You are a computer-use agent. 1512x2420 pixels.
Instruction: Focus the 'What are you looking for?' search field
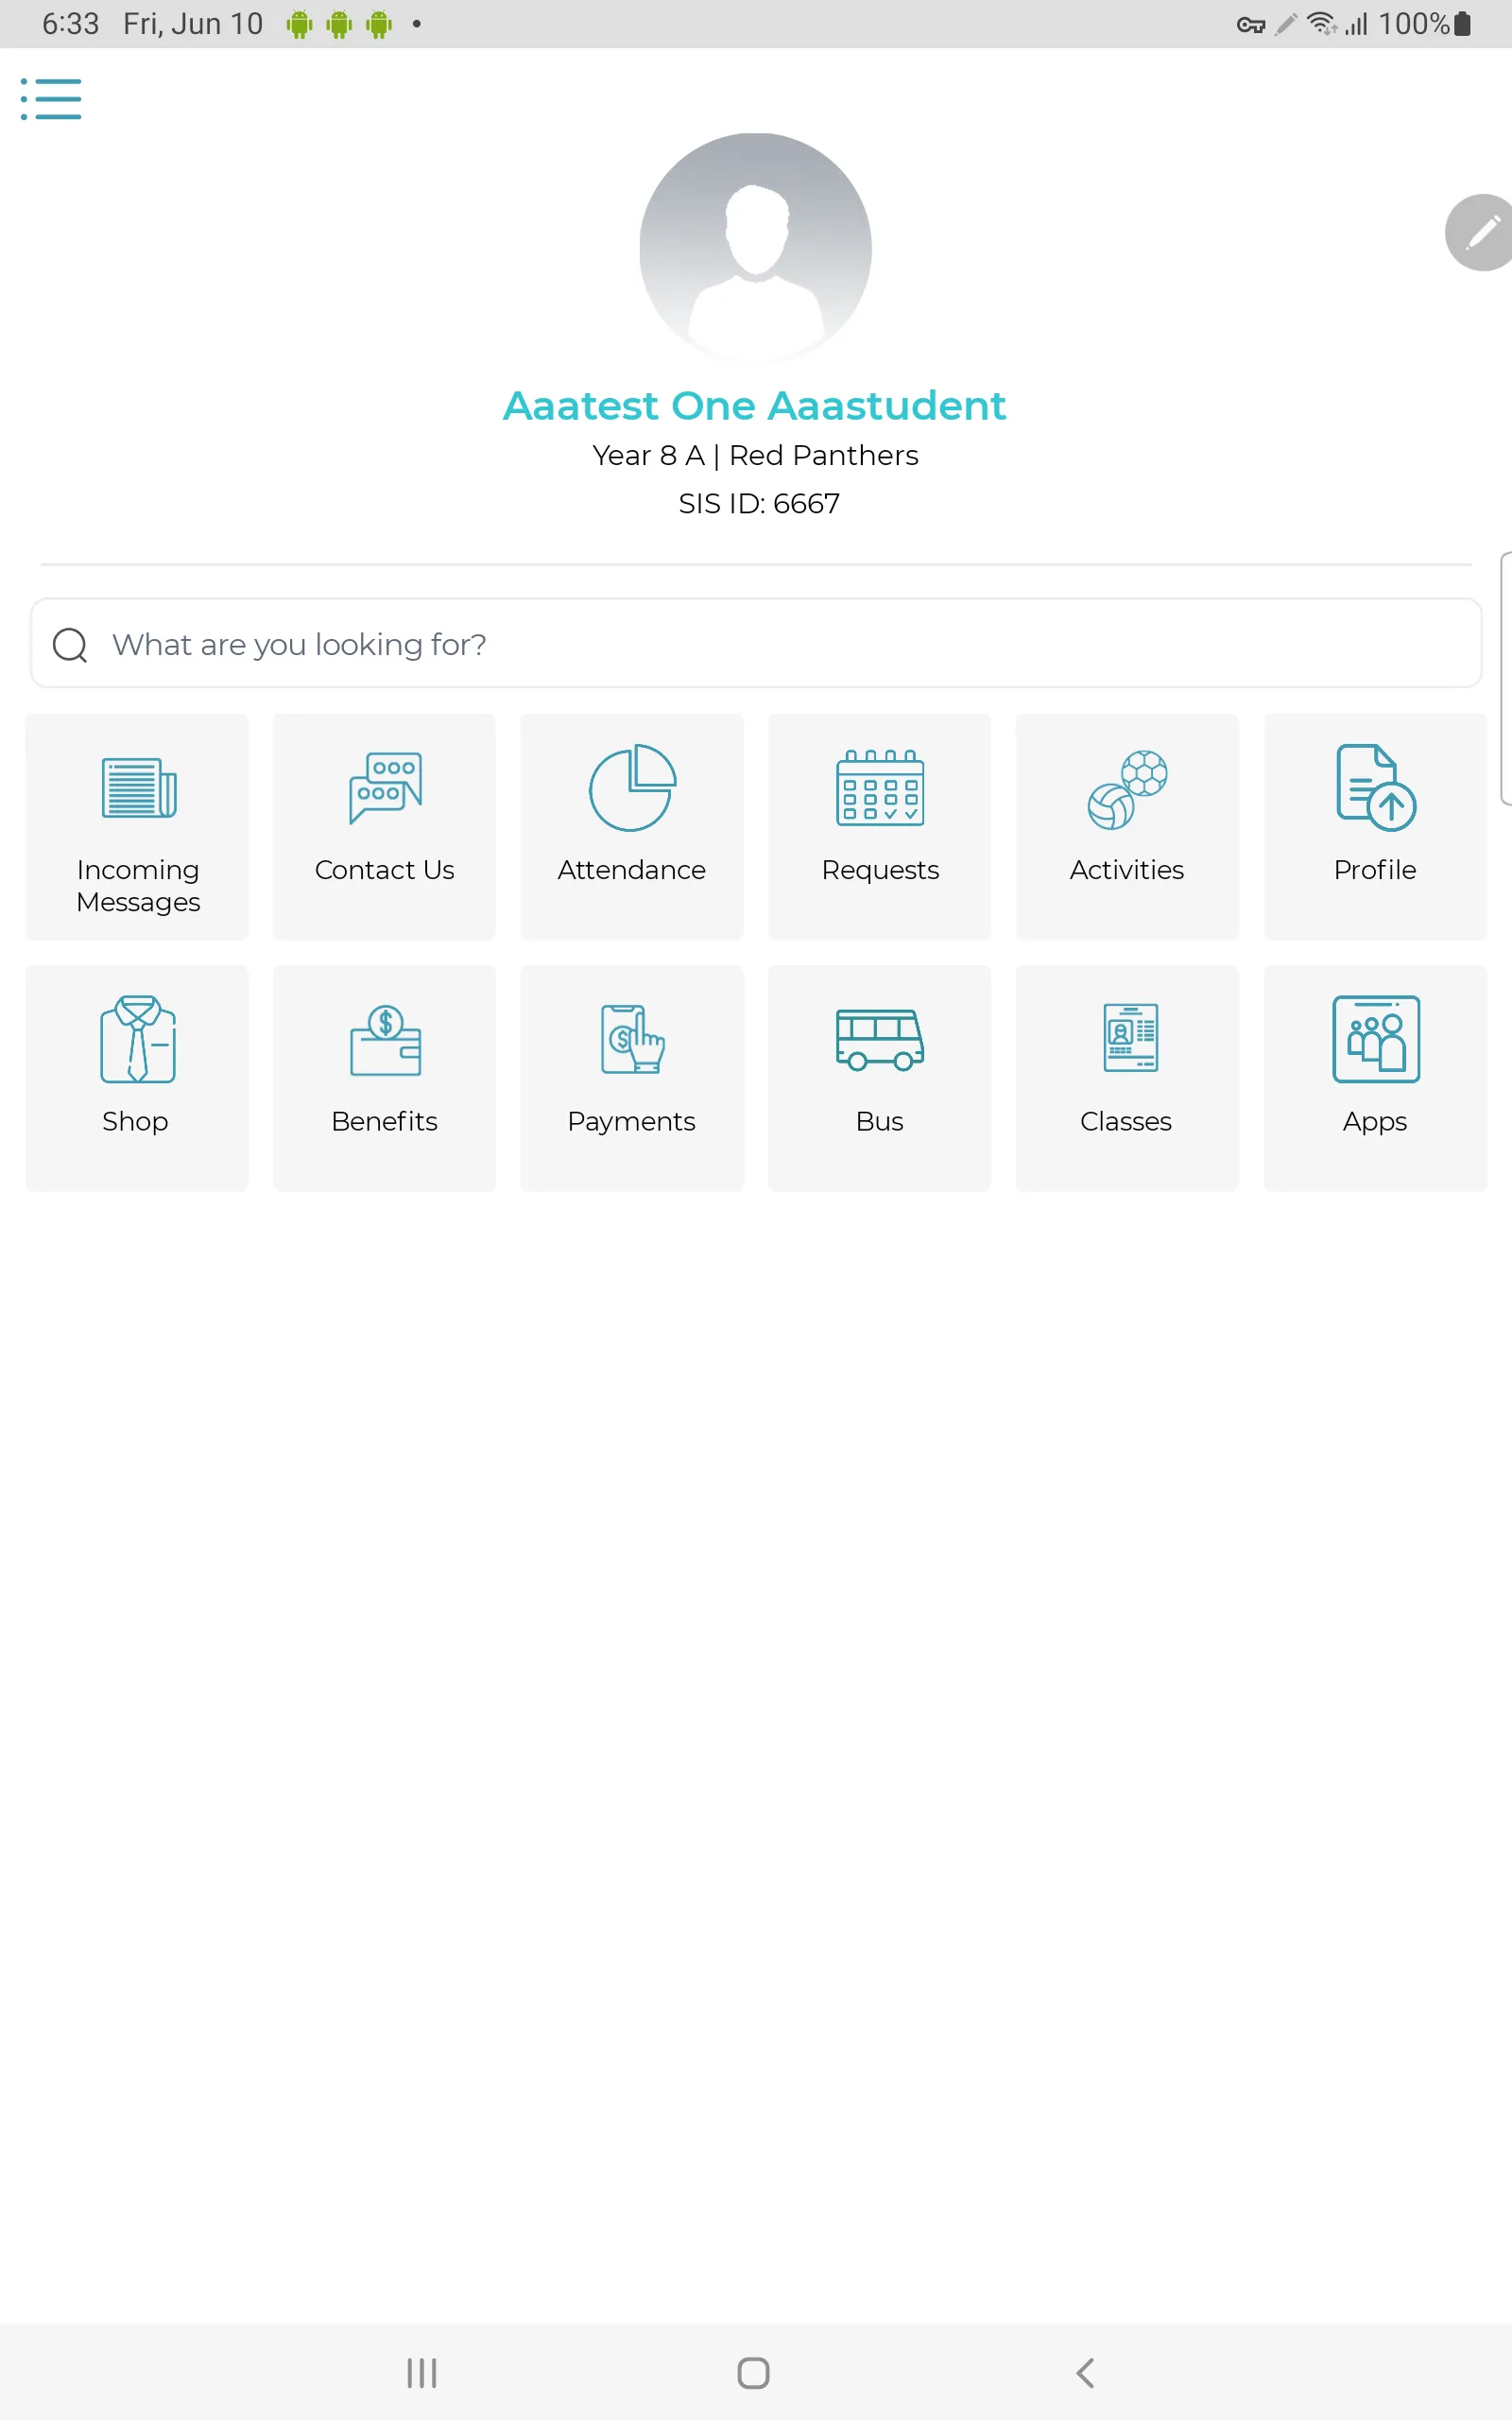pos(755,643)
